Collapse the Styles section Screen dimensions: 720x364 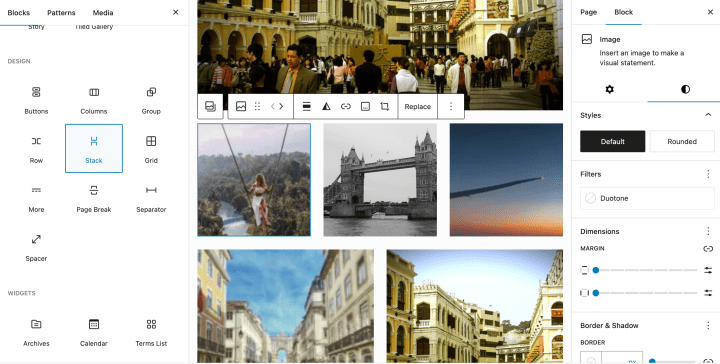click(x=708, y=115)
